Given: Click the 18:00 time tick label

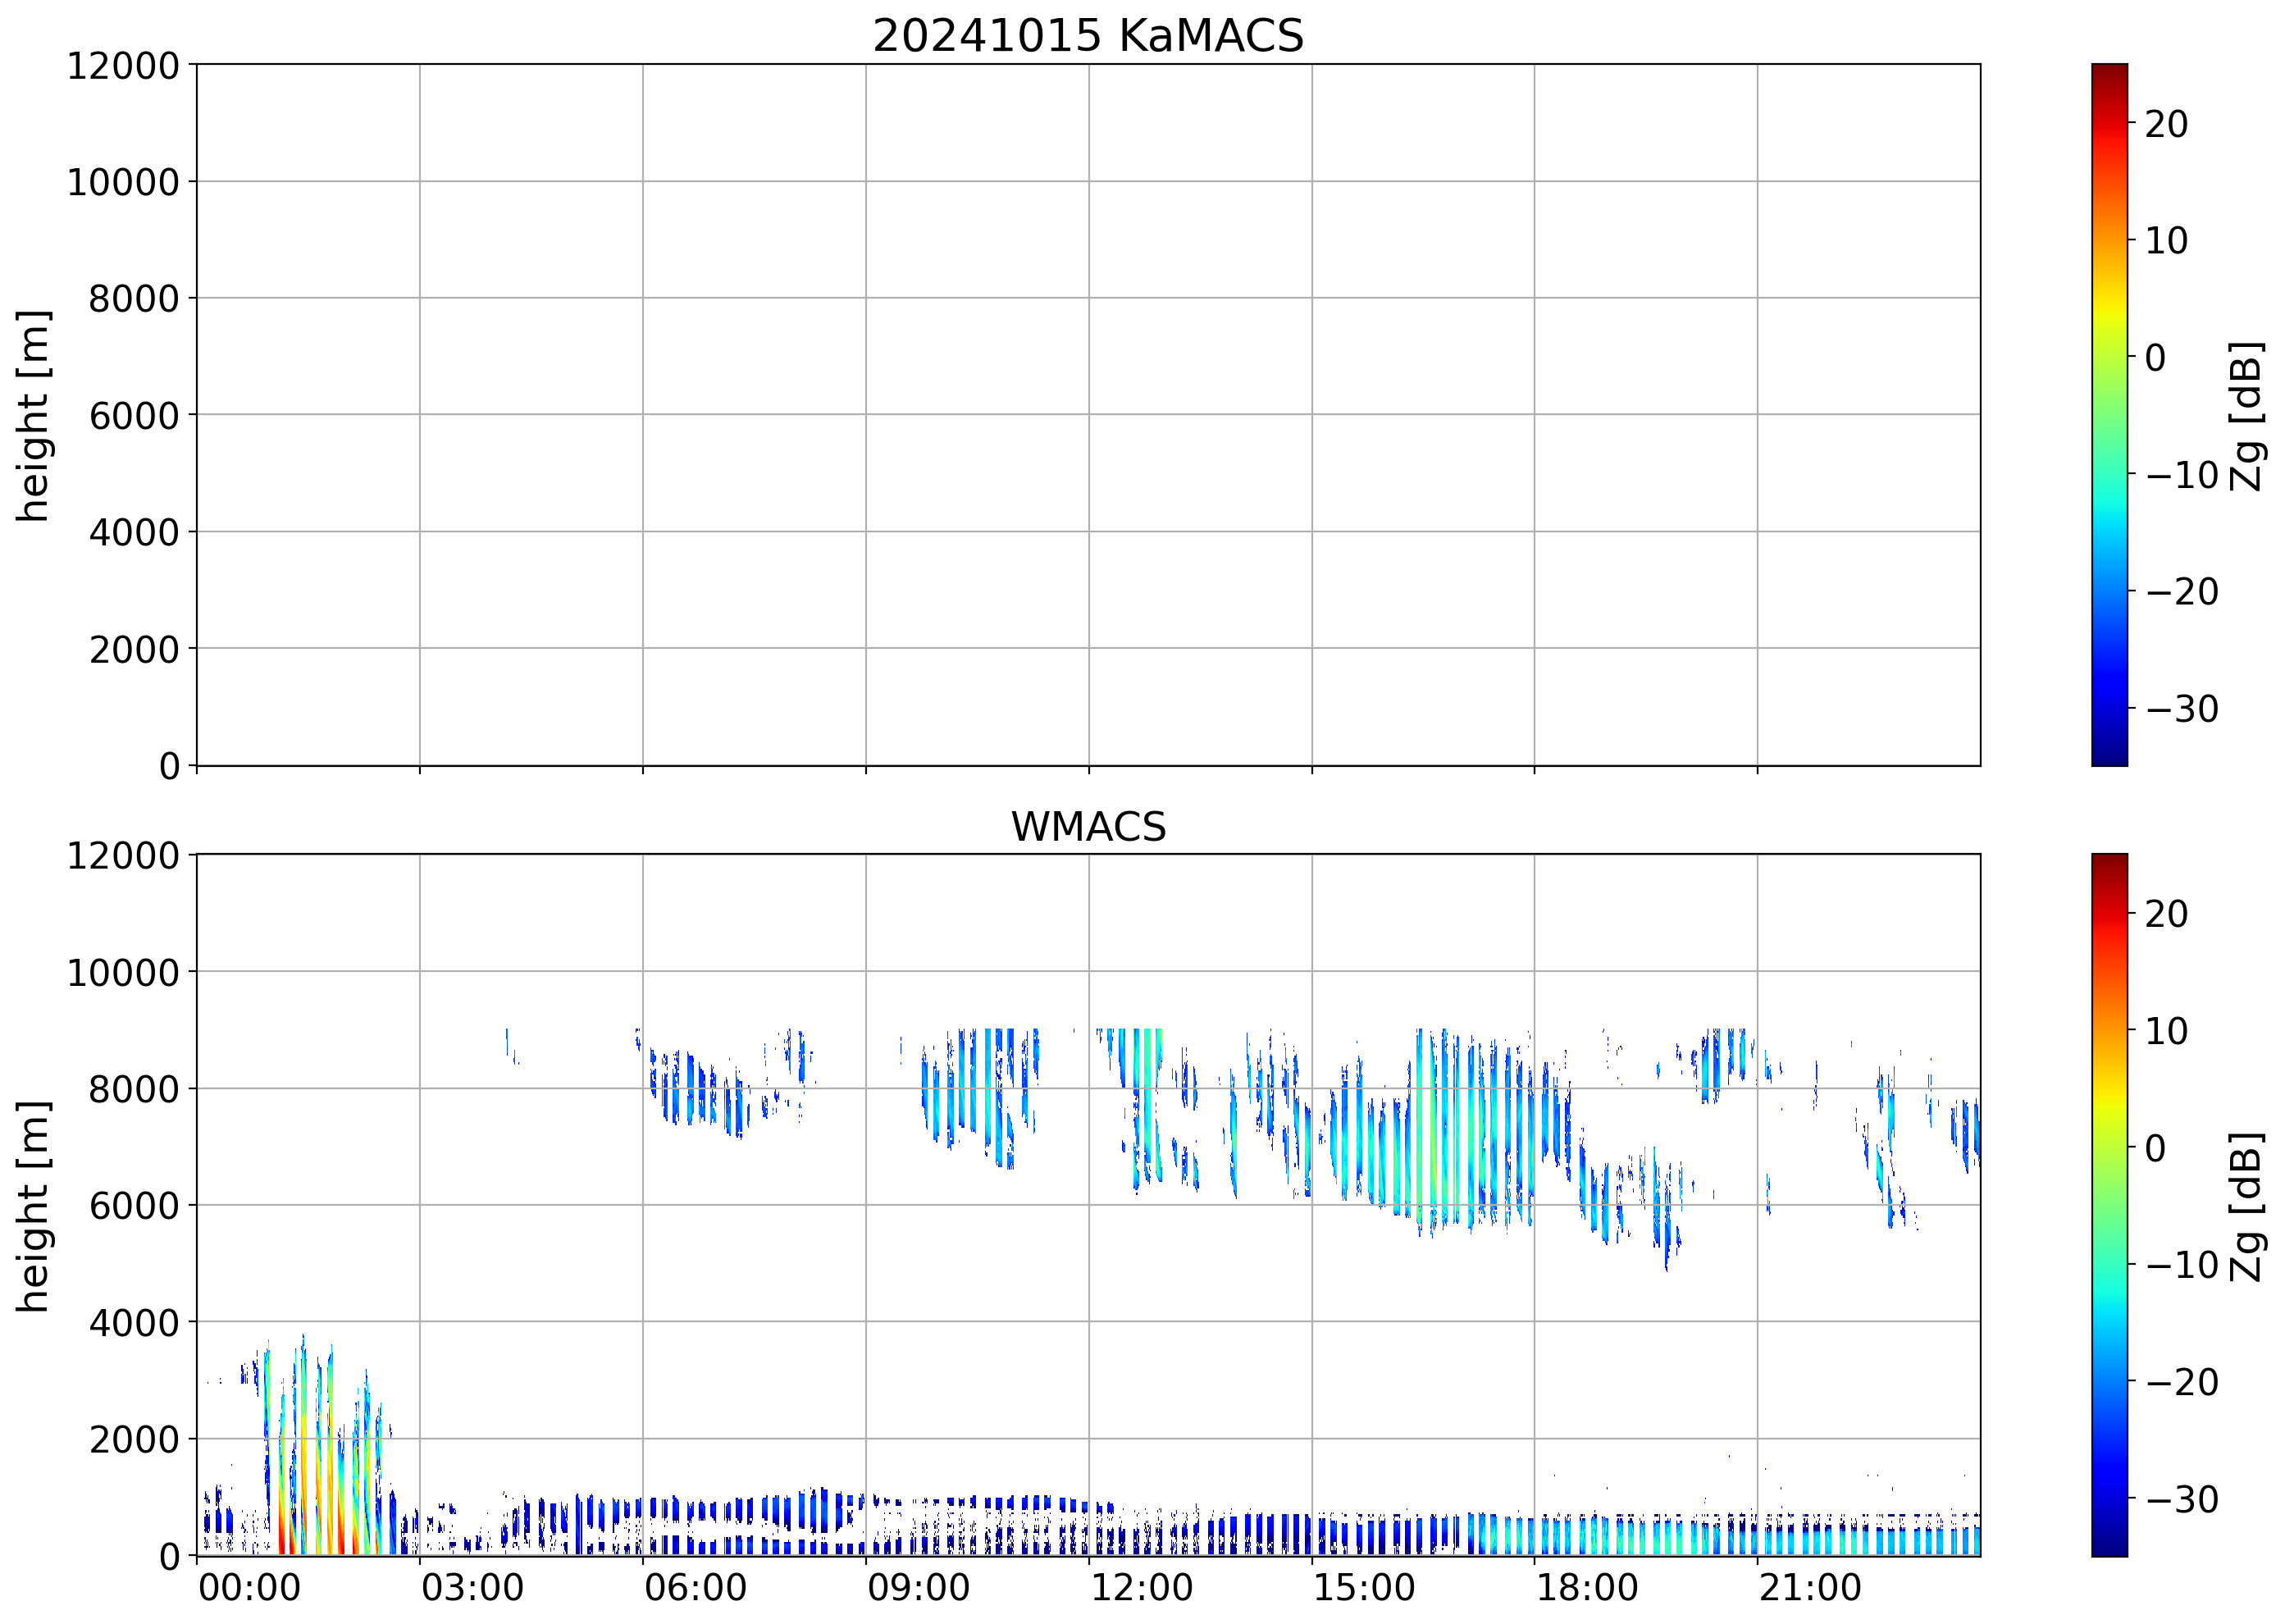Looking at the screenshot, I should point(1587,1588).
